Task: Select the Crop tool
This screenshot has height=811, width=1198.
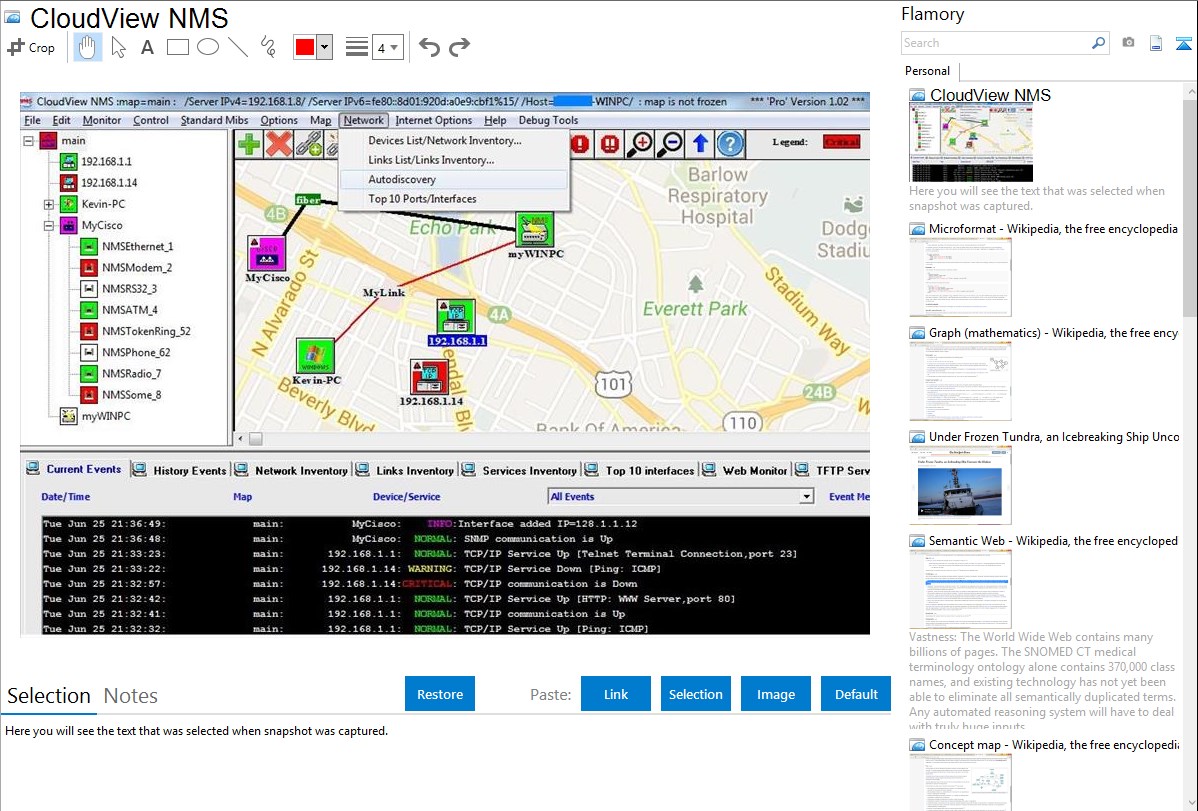Action: tap(31, 47)
